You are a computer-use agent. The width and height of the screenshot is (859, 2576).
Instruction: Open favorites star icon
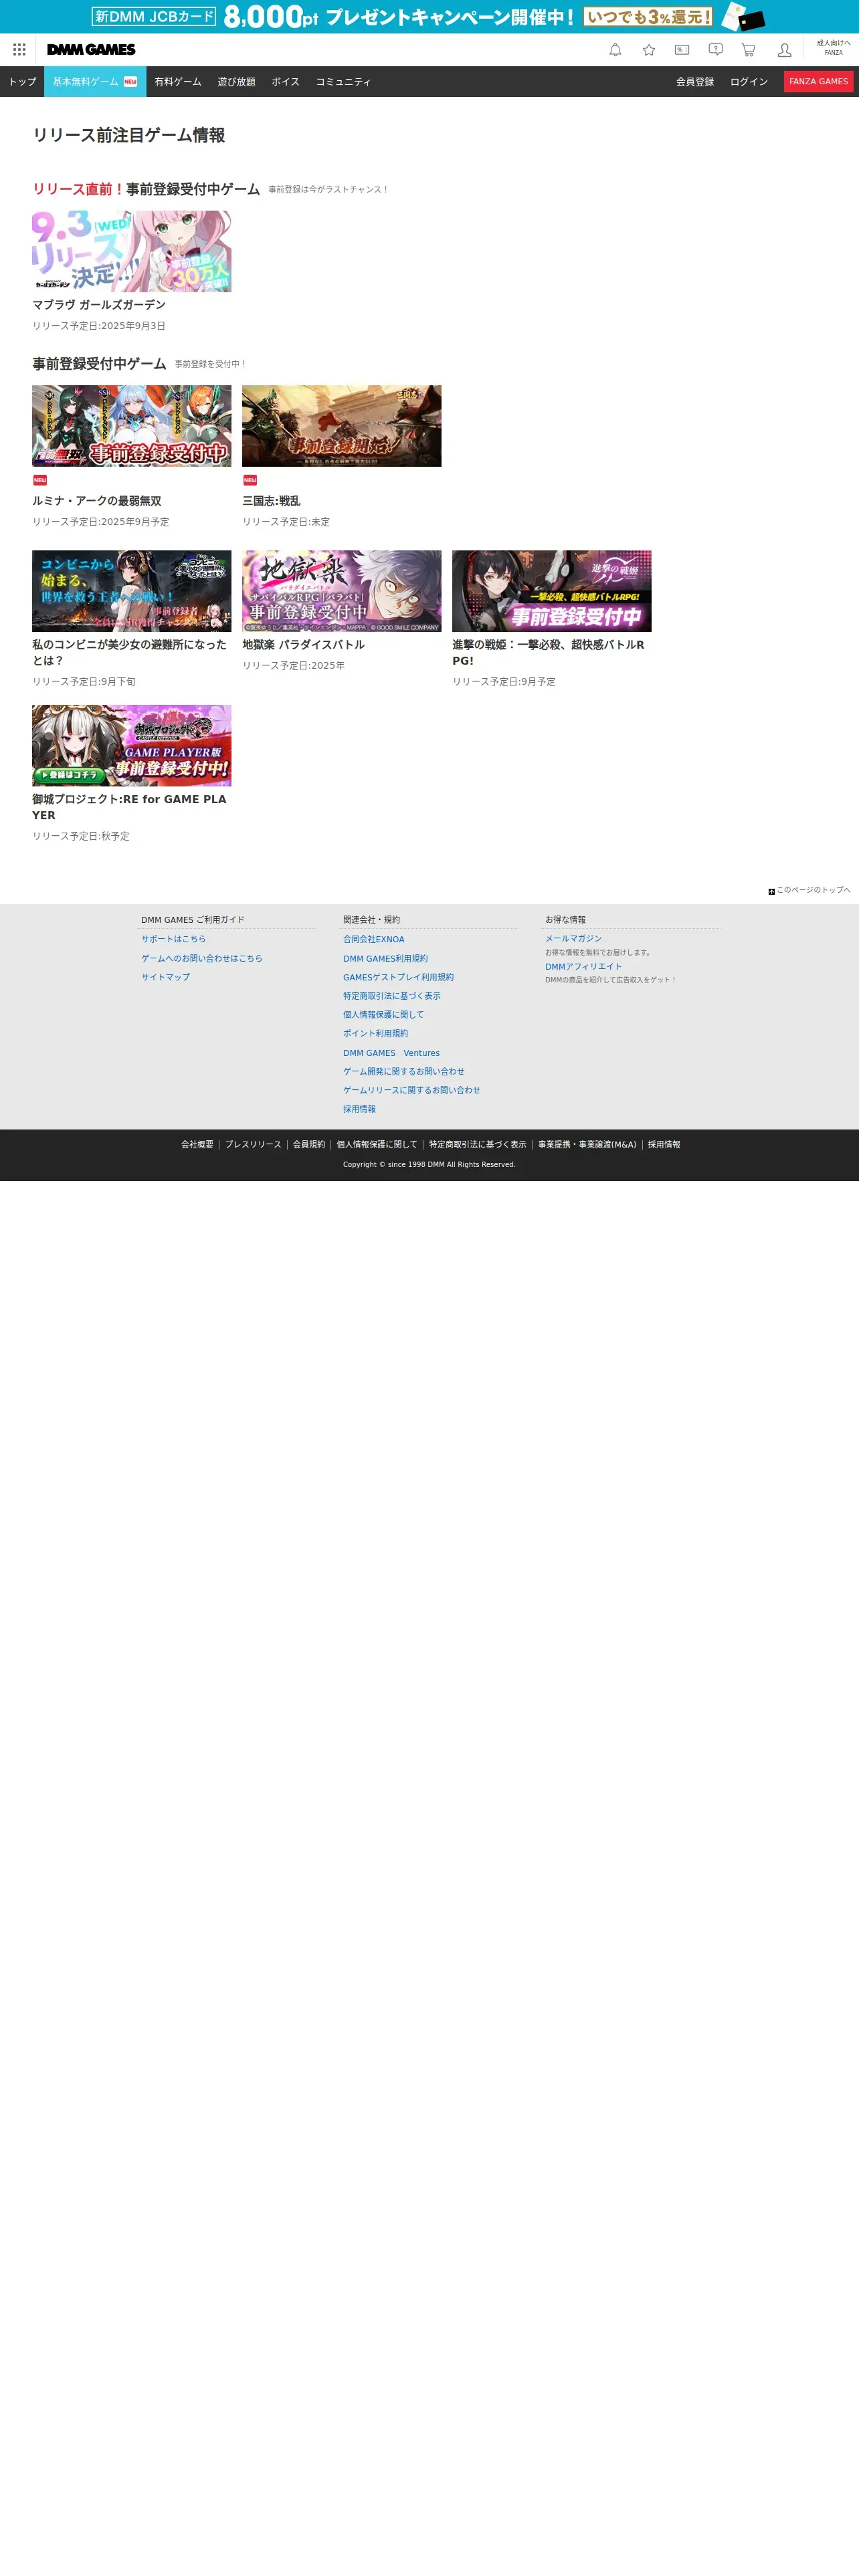pyautogui.click(x=649, y=50)
